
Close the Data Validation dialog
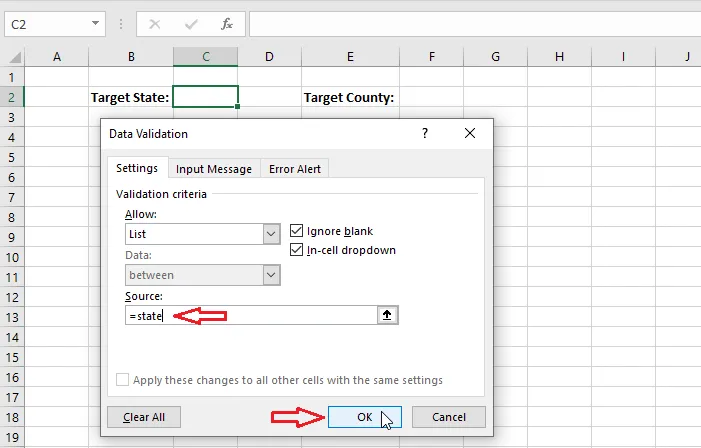pos(470,133)
